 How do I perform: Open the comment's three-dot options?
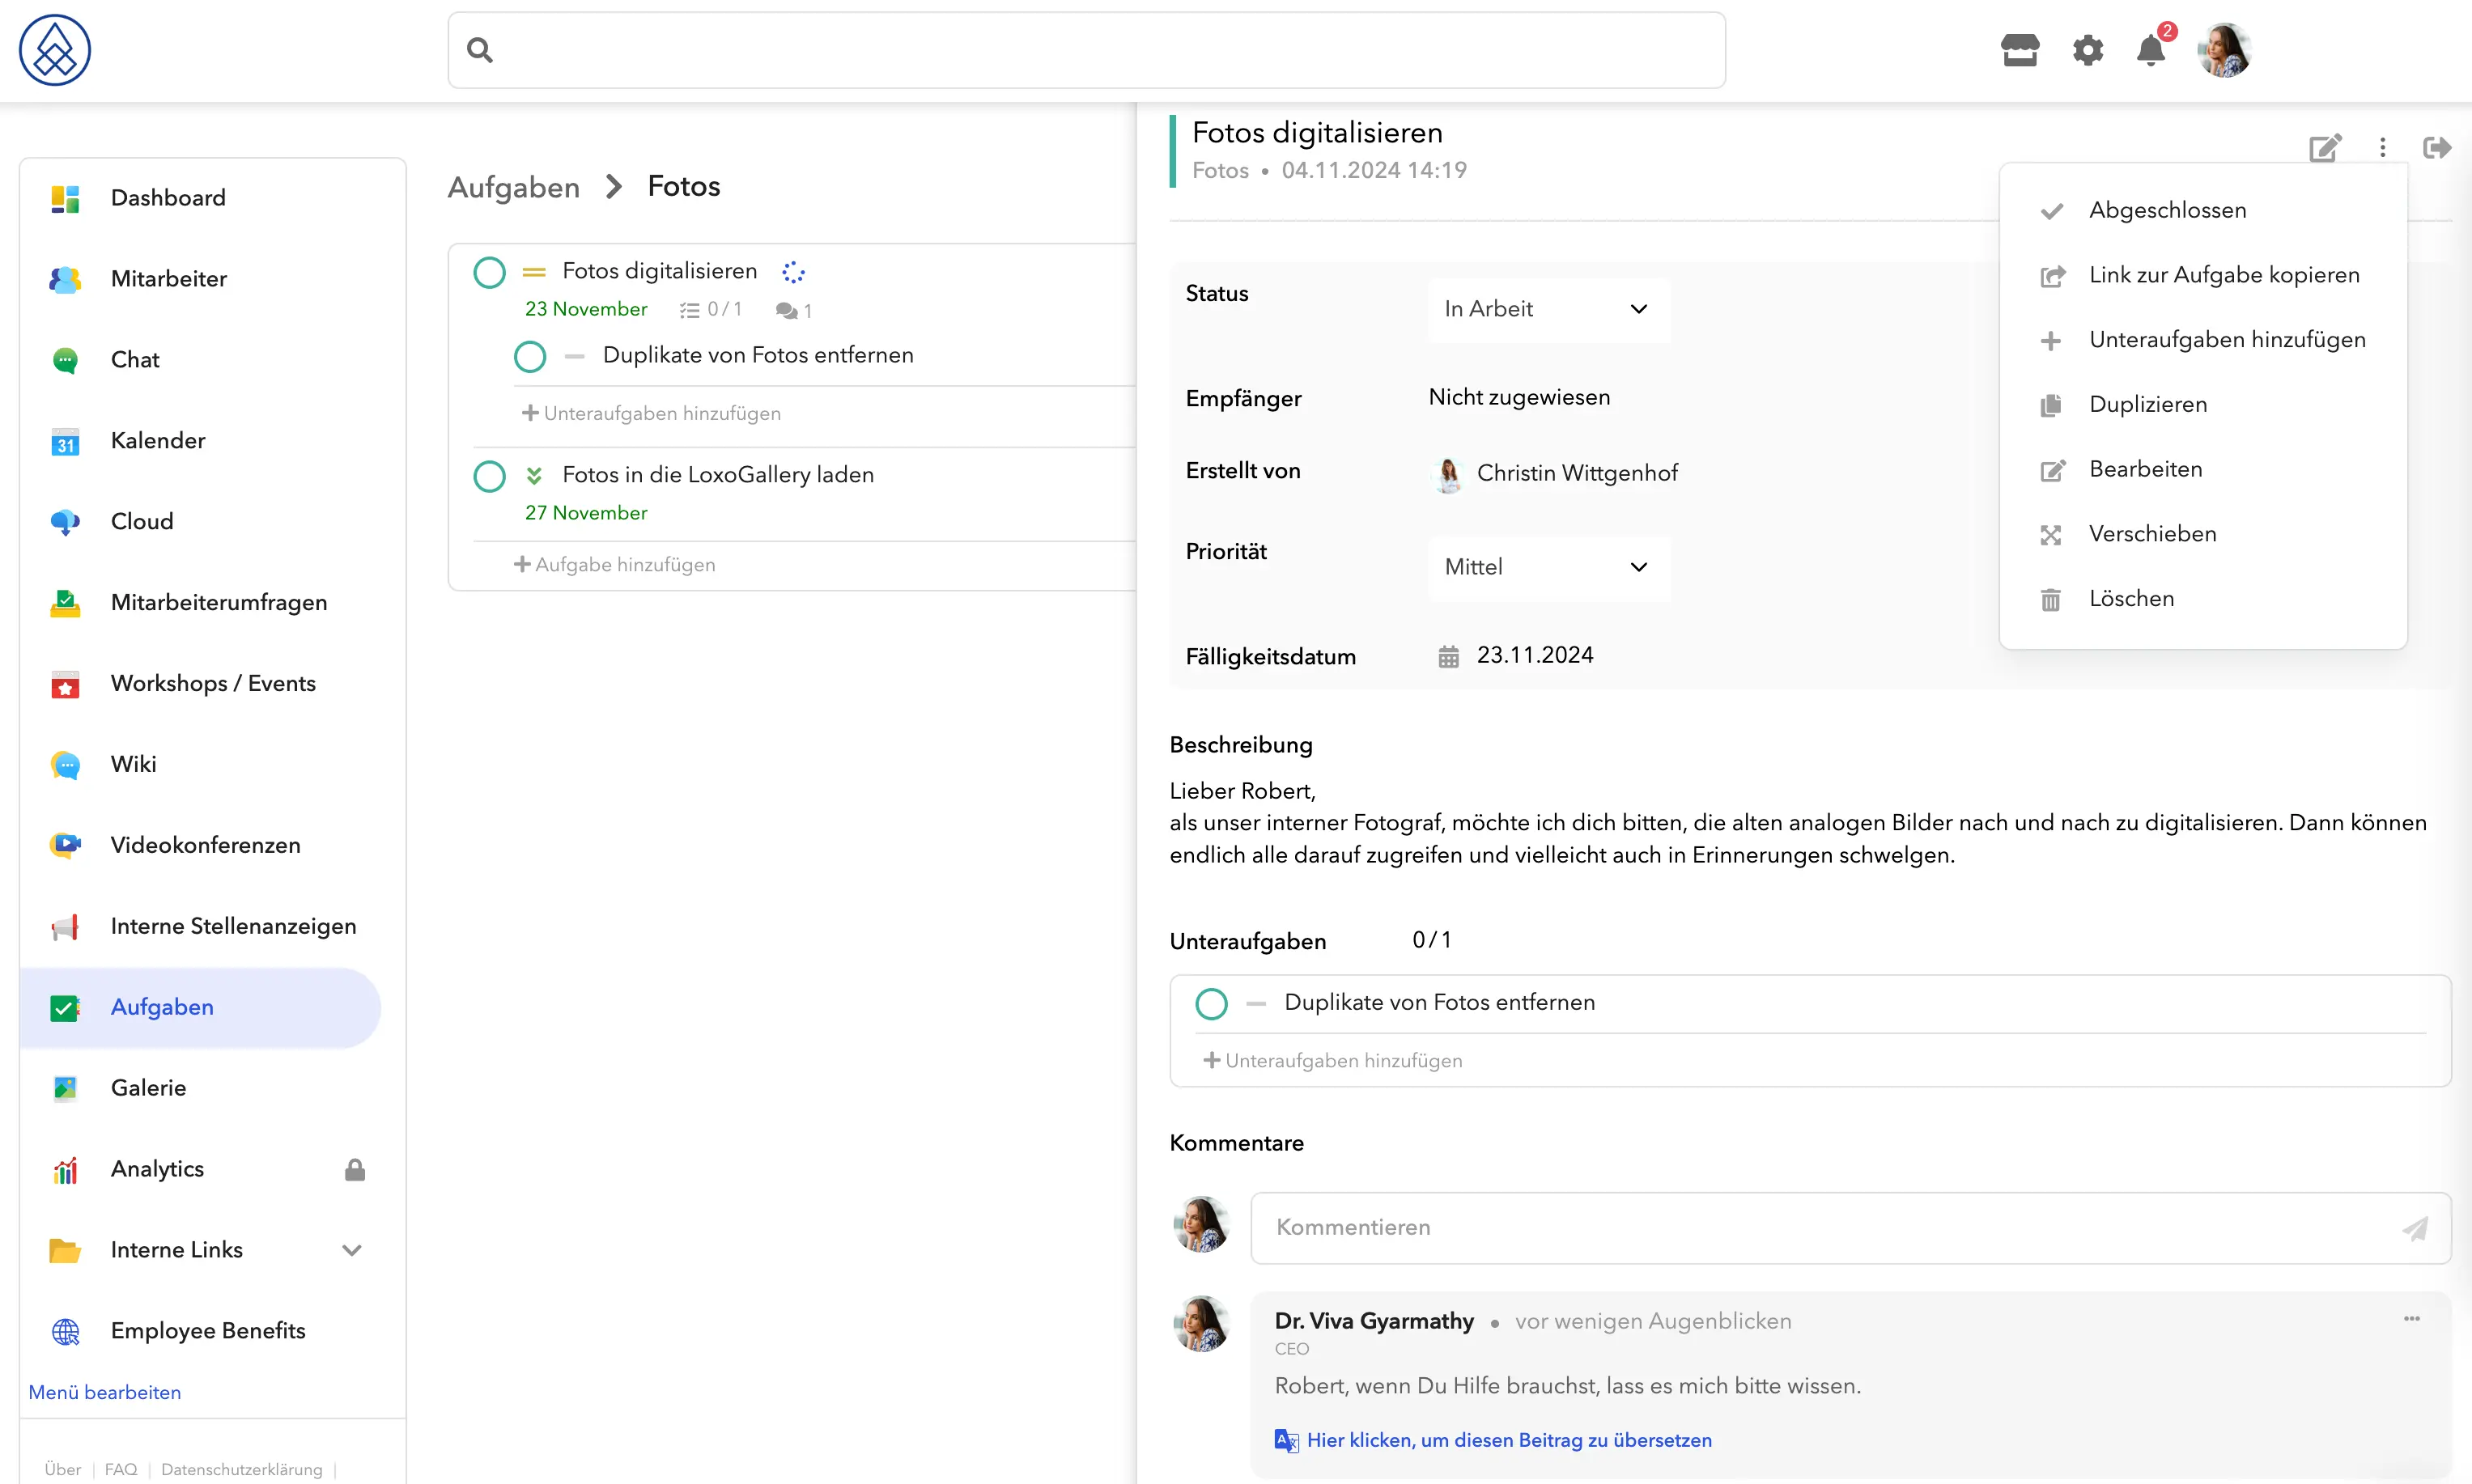click(x=2412, y=1319)
